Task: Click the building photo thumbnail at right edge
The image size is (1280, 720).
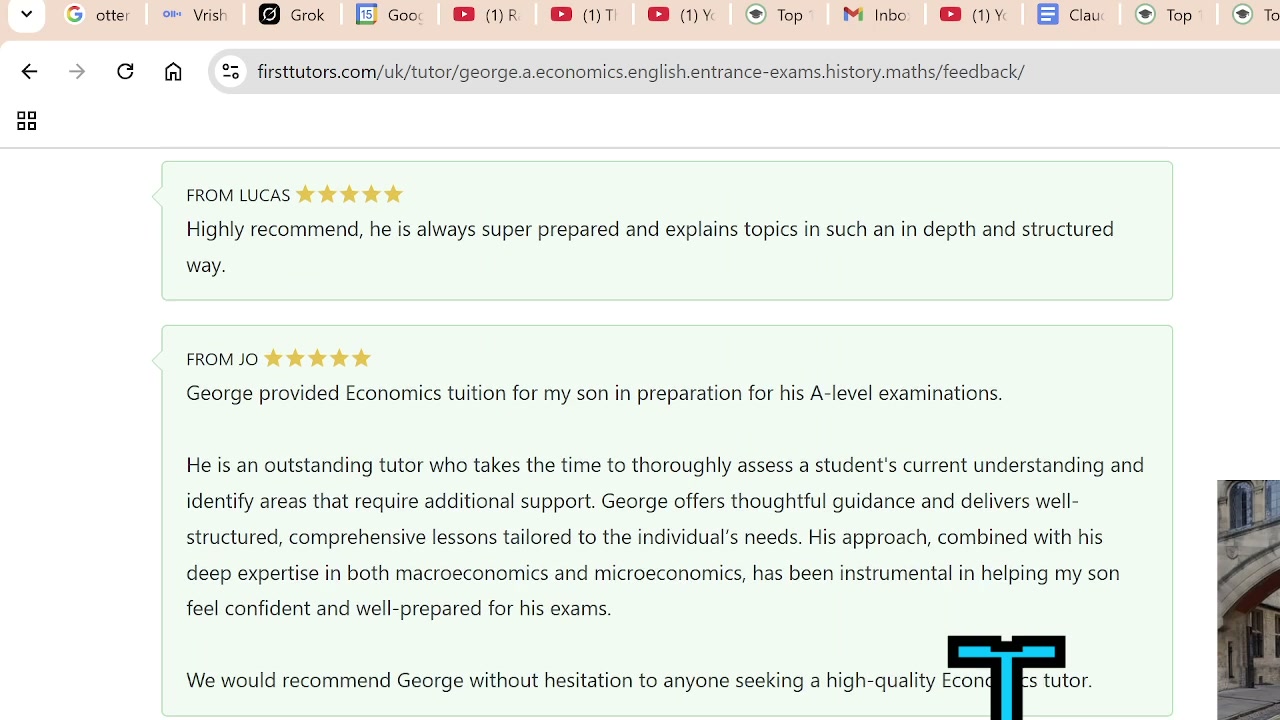Action: (x=1248, y=600)
